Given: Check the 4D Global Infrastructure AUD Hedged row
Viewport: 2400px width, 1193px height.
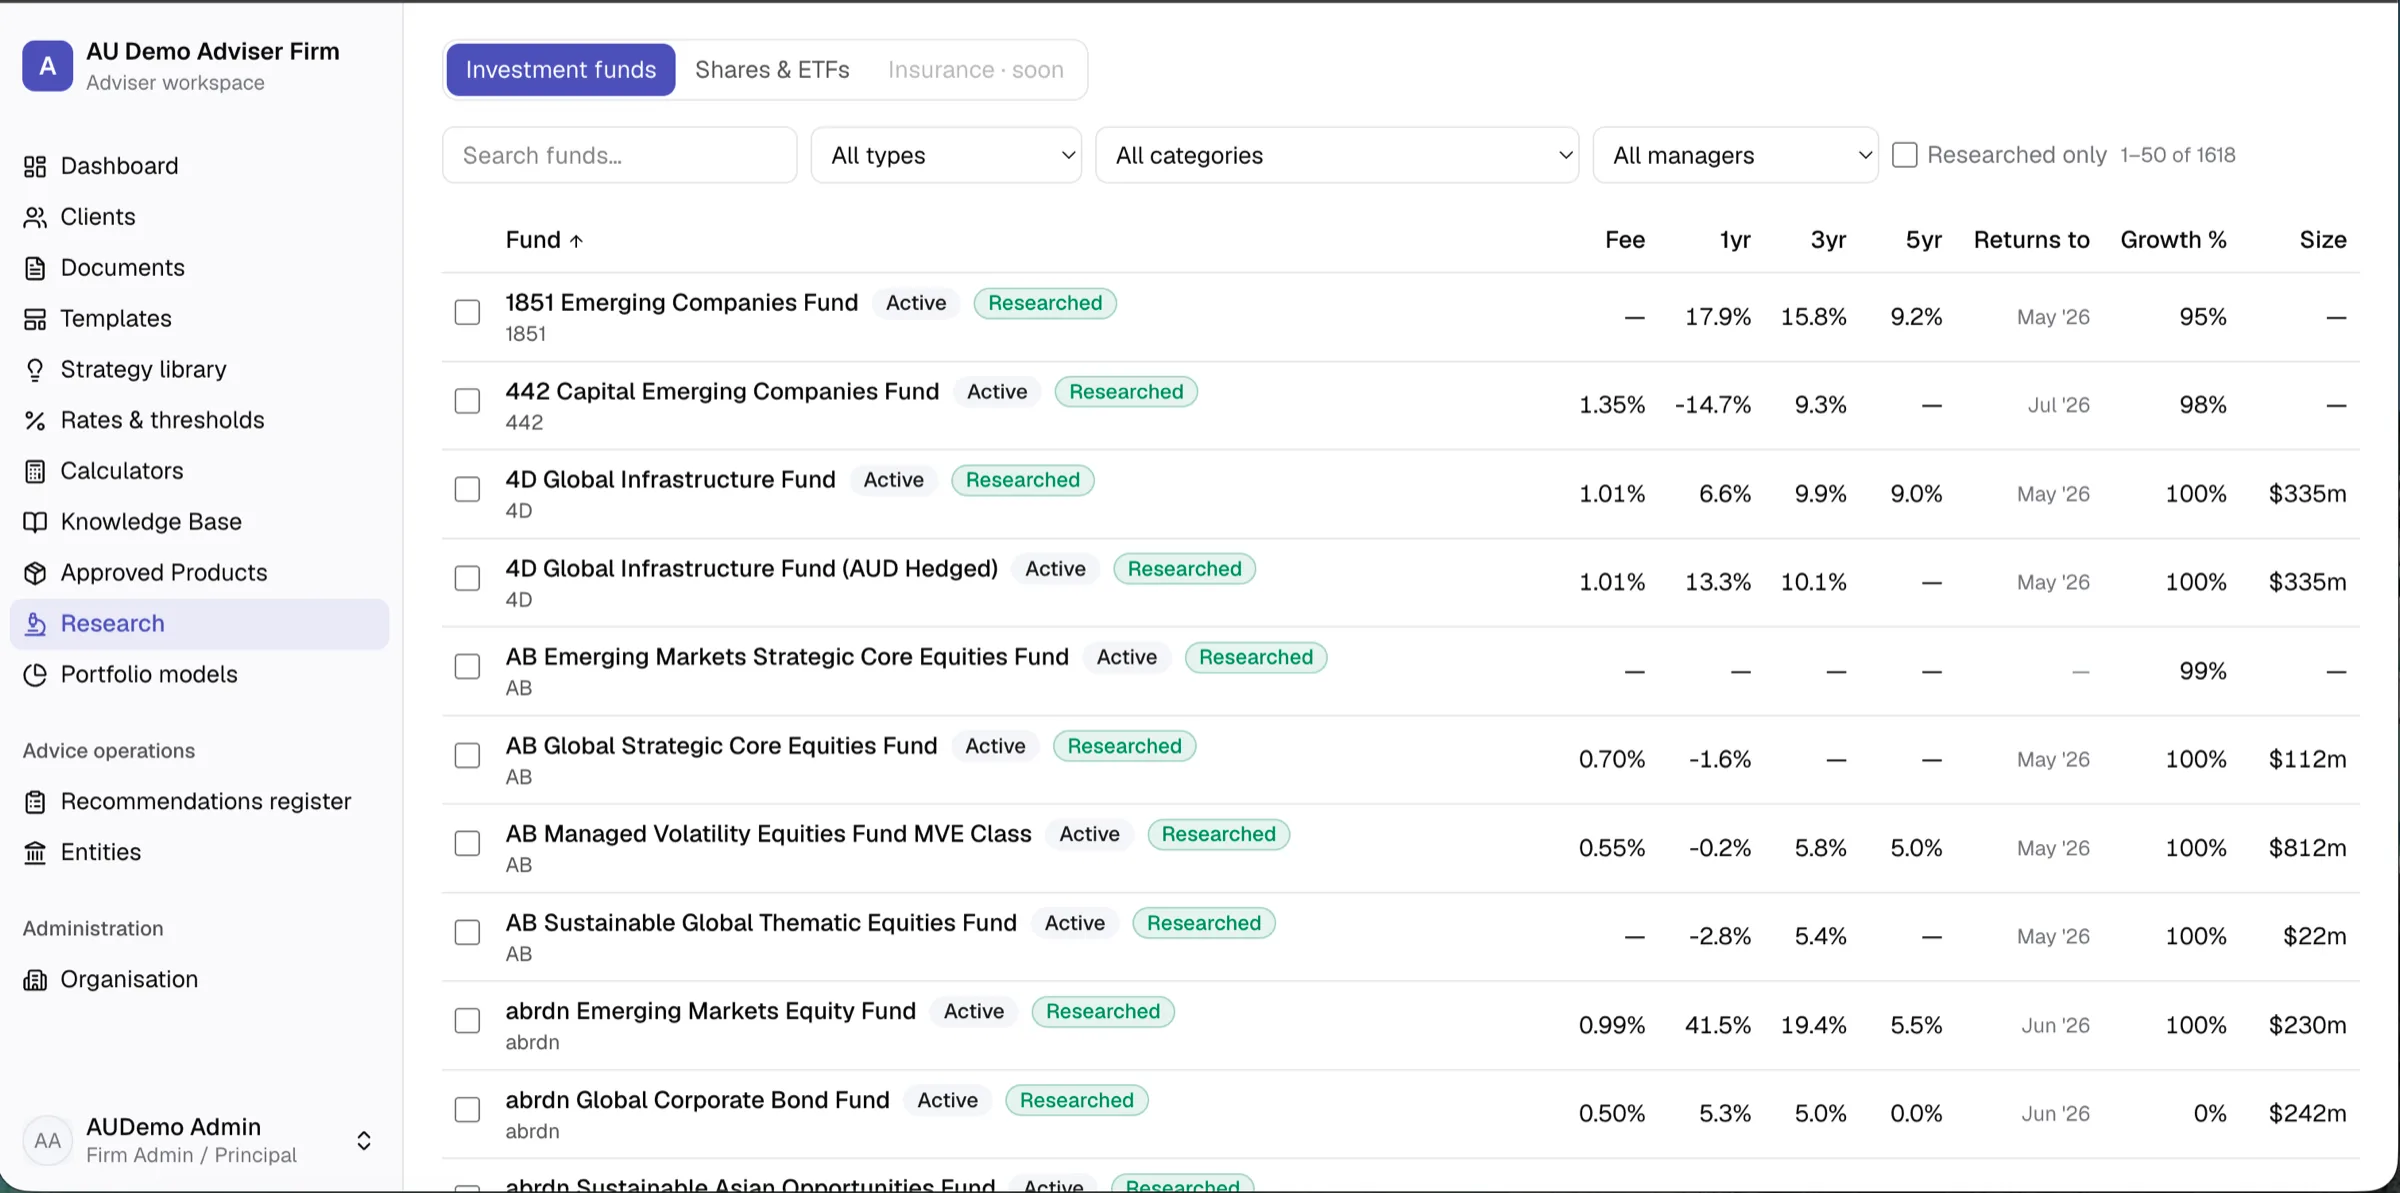Looking at the screenshot, I should coord(467,578).
